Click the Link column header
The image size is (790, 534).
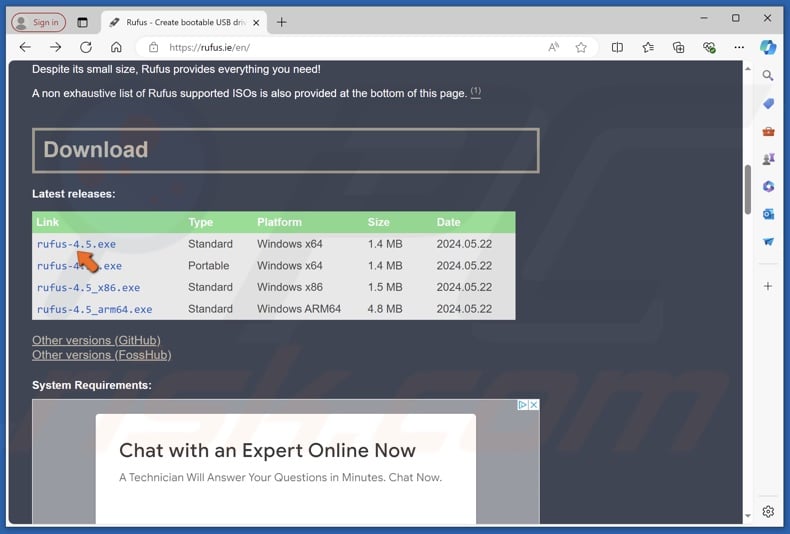click(x=47, y=222)
